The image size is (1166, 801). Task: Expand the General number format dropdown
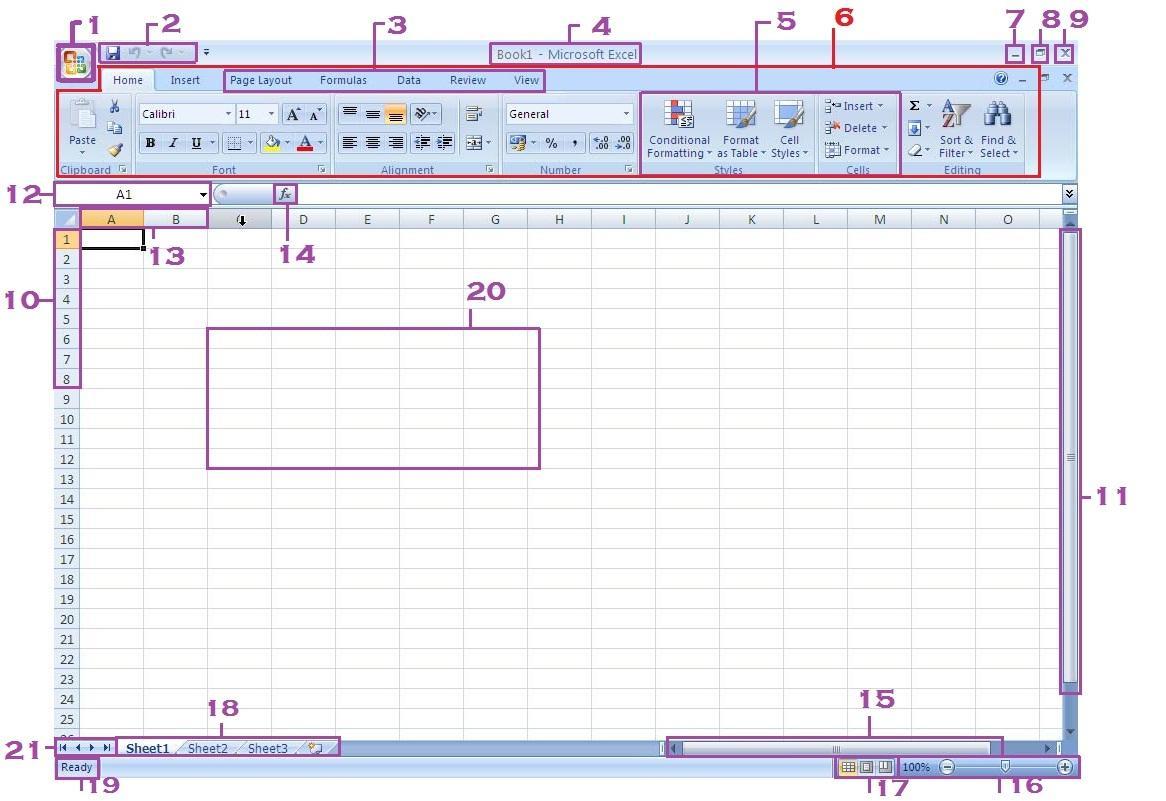pyautogui.click(x=626, y=114)
